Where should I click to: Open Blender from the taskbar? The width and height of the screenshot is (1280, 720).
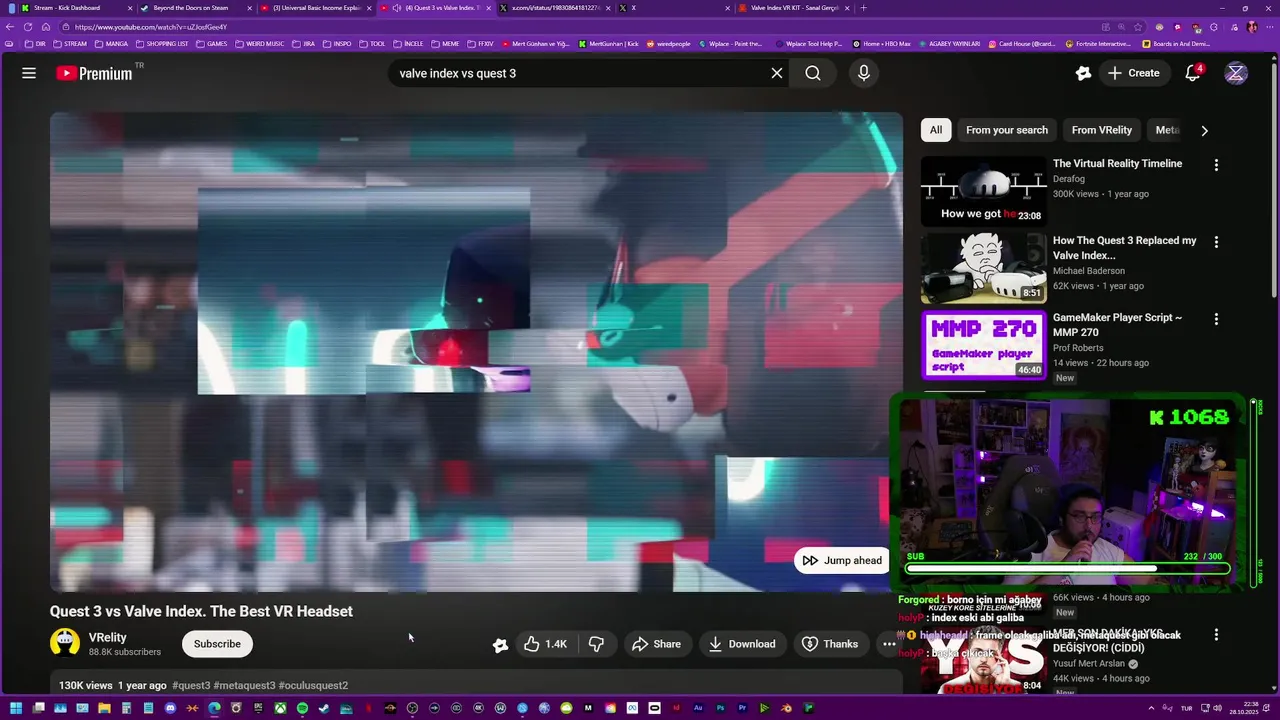[x=786, y=708]
